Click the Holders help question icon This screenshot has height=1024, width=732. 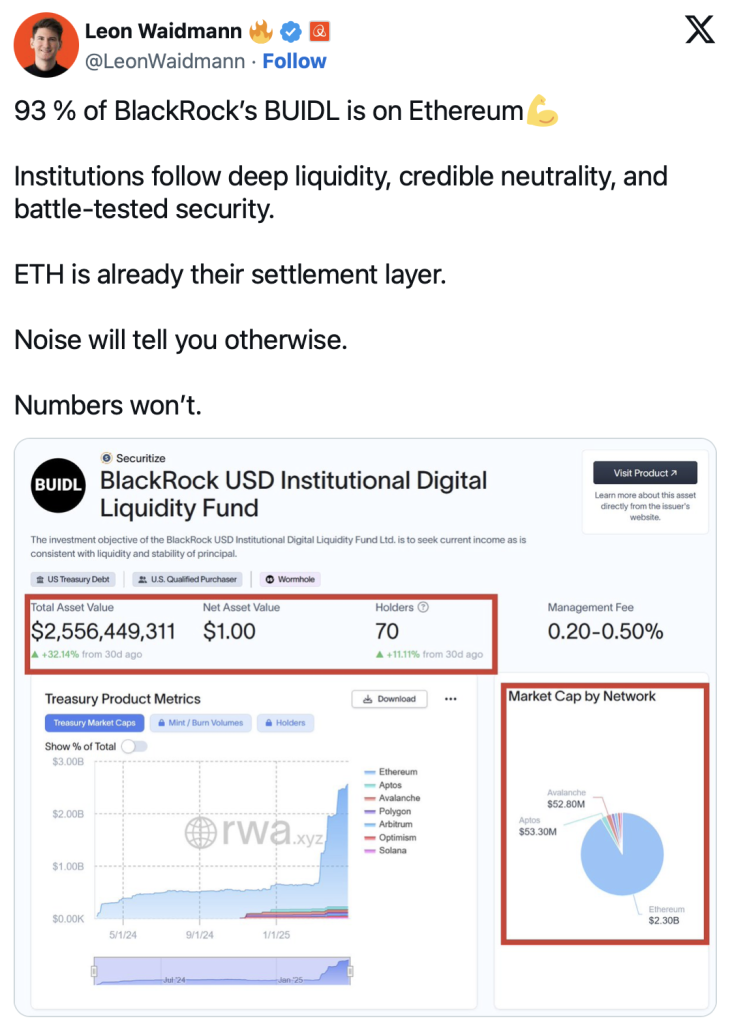[423, 607]
